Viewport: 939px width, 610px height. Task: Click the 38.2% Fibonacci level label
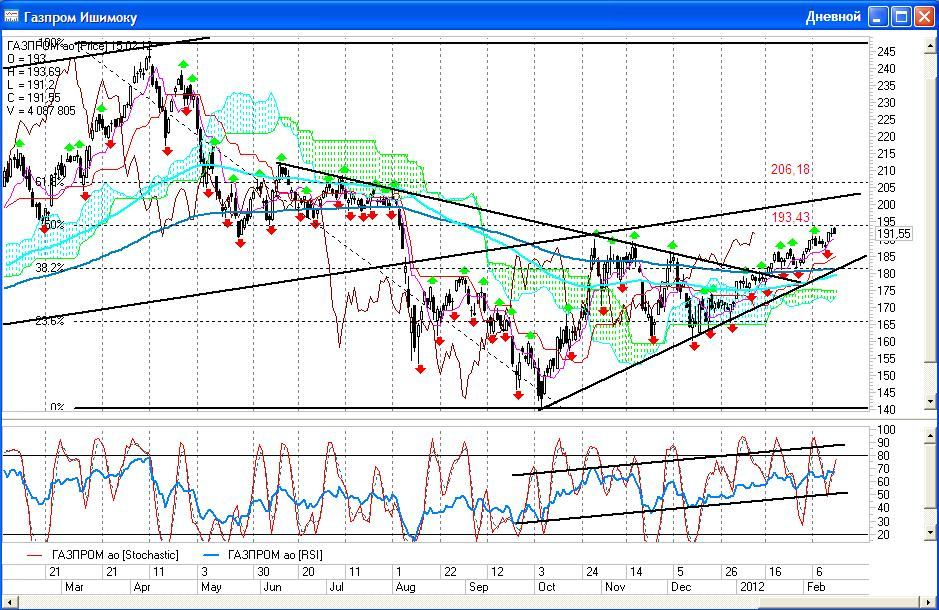pos(50,268)
